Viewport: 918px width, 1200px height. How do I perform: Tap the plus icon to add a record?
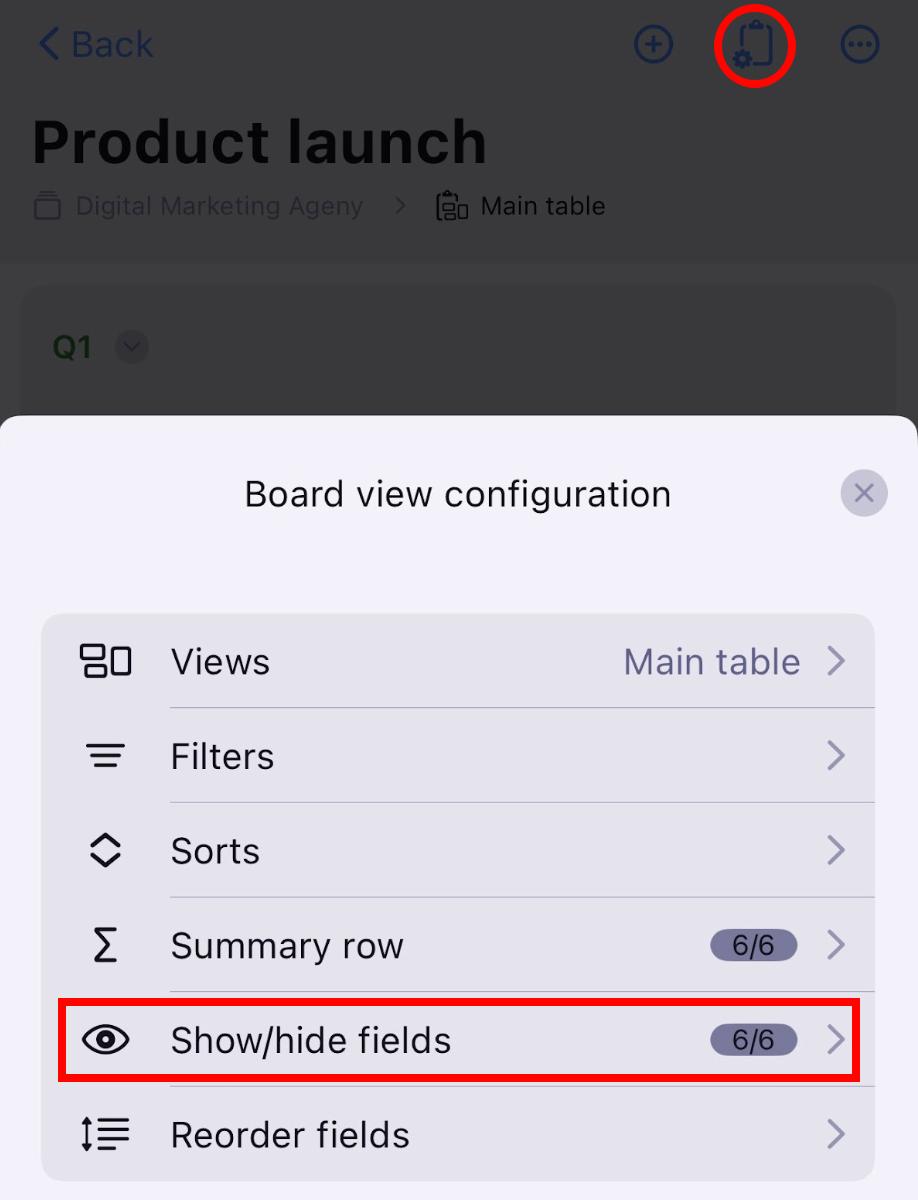coord(654,45)
